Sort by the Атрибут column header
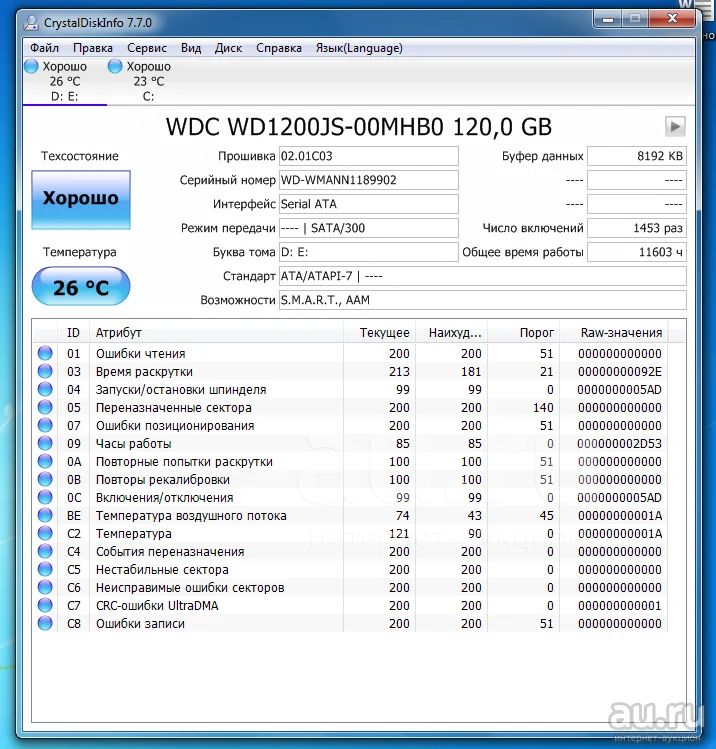 click(216, 332)
